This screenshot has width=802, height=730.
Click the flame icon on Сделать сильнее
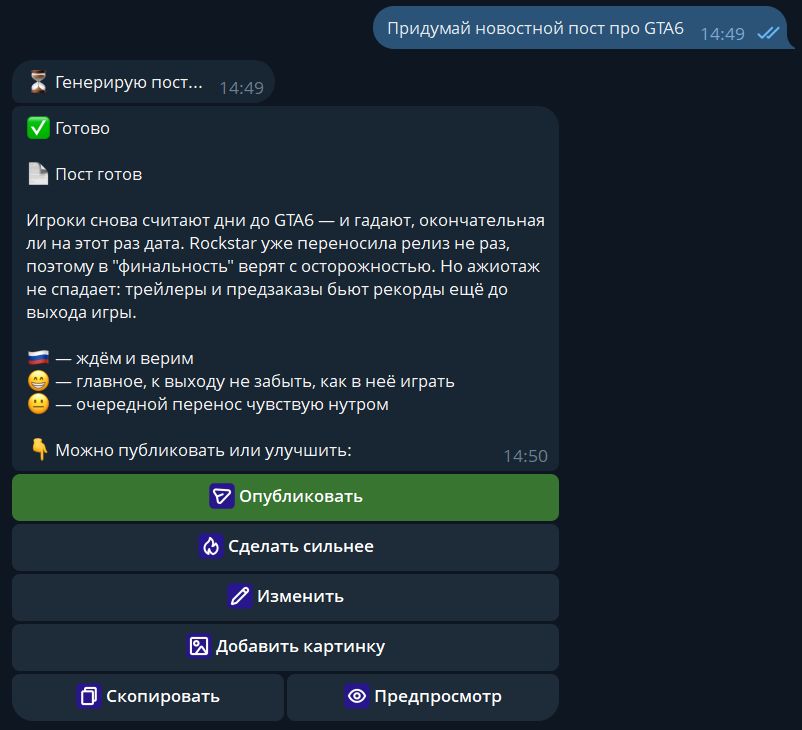[211, 546]
